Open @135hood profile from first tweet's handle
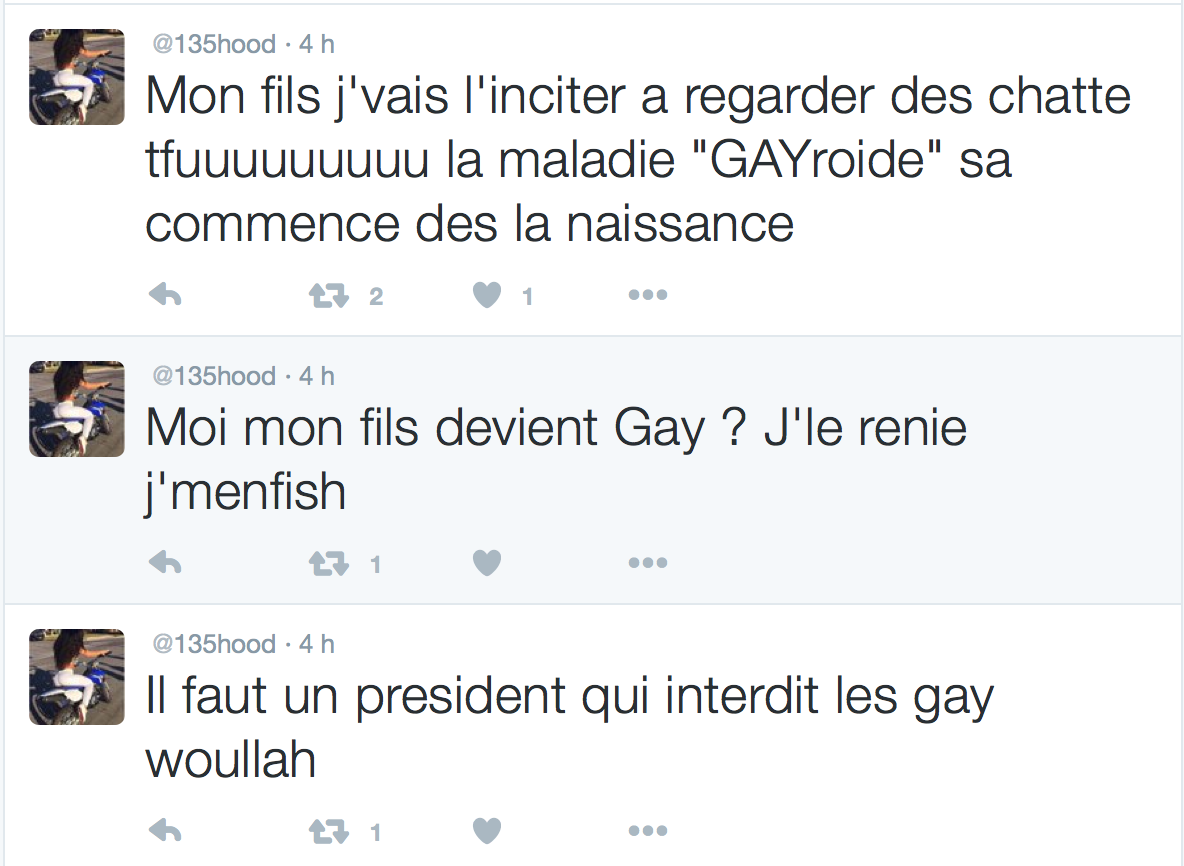This screenshot has height=866, width=1184. tap(213, 44)
